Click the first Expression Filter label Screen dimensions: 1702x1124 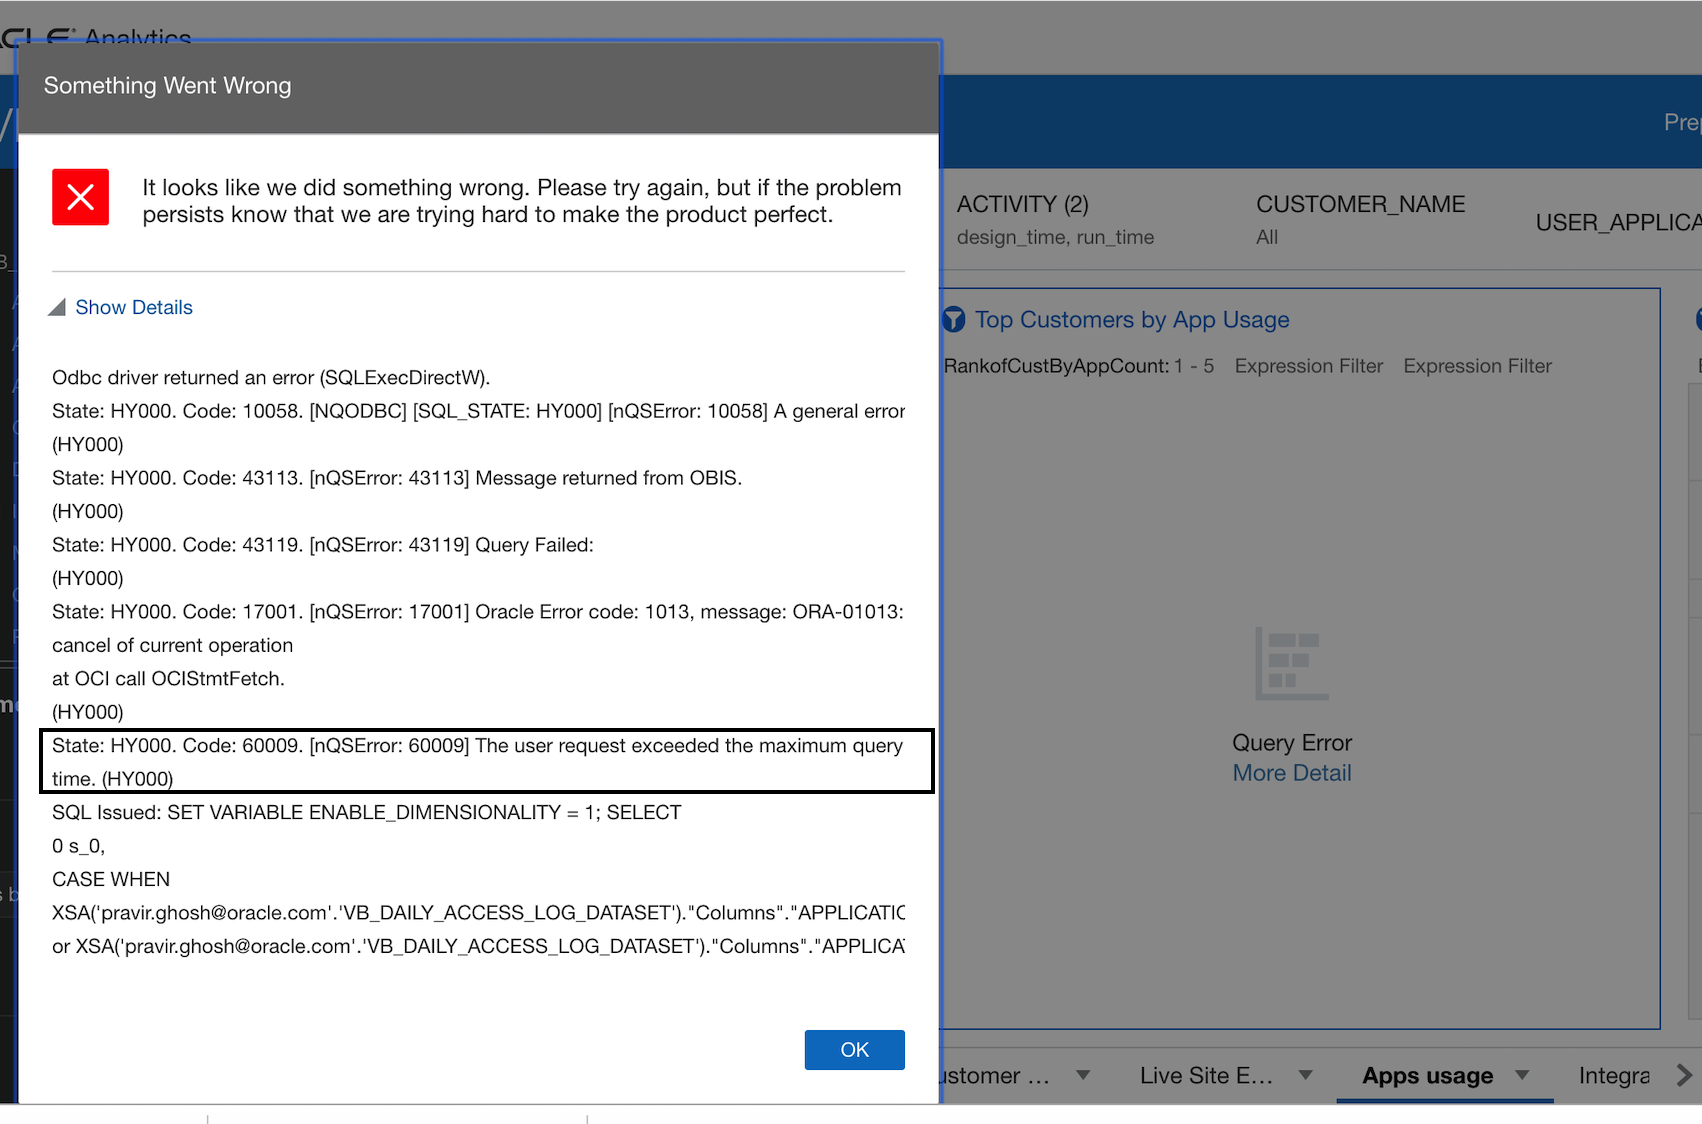(x=1308, y=366)
